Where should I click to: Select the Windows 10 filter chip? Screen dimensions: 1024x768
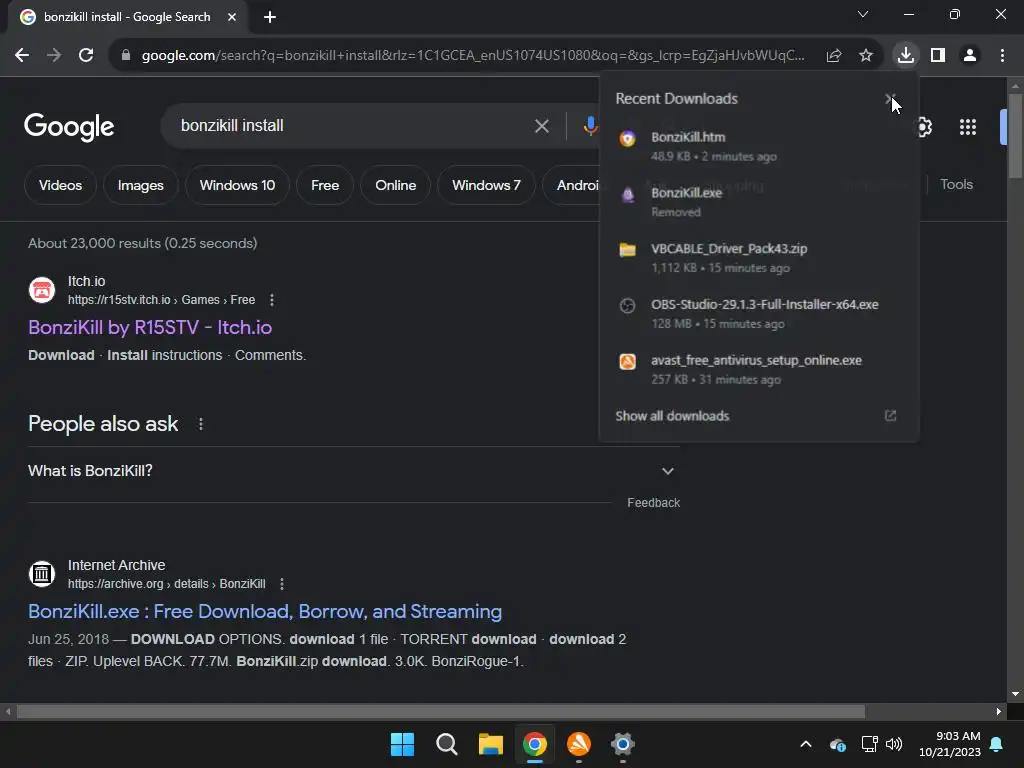[237, 185]
